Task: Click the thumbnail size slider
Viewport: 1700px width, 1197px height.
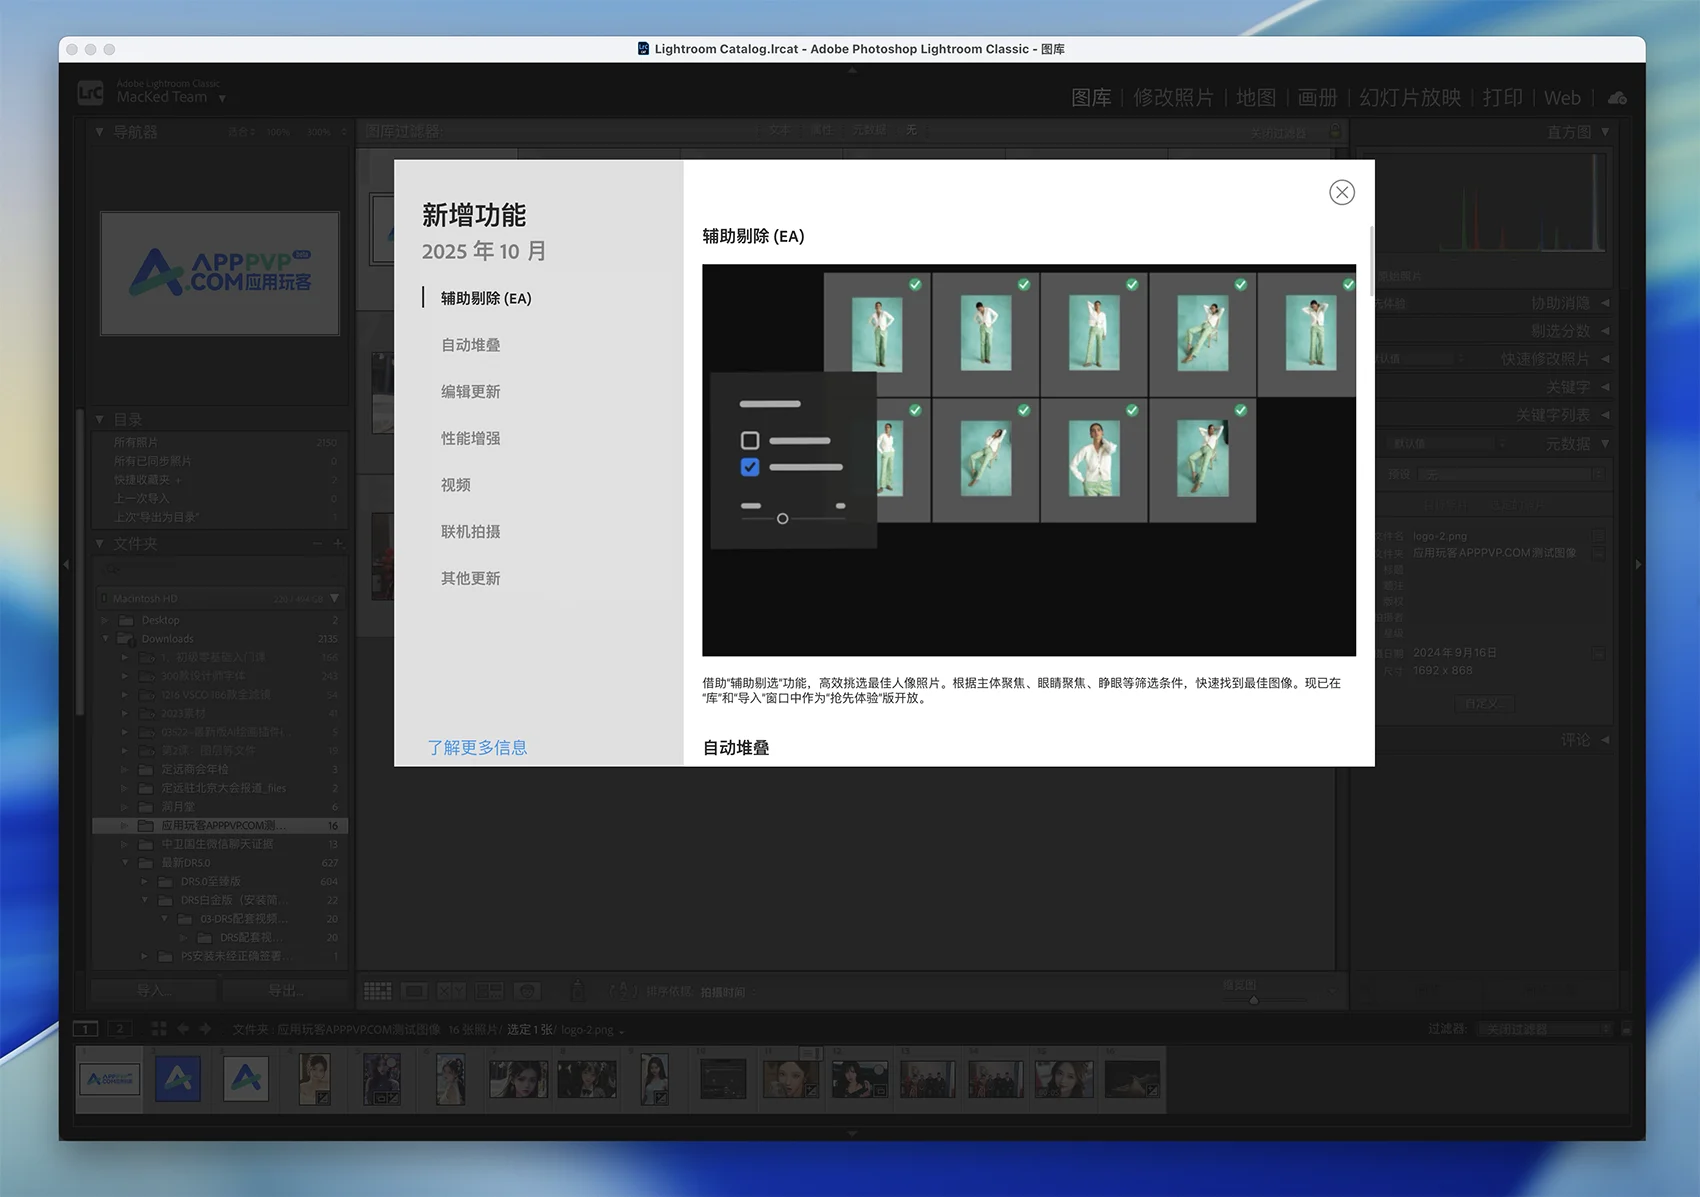Action: 1253,999
